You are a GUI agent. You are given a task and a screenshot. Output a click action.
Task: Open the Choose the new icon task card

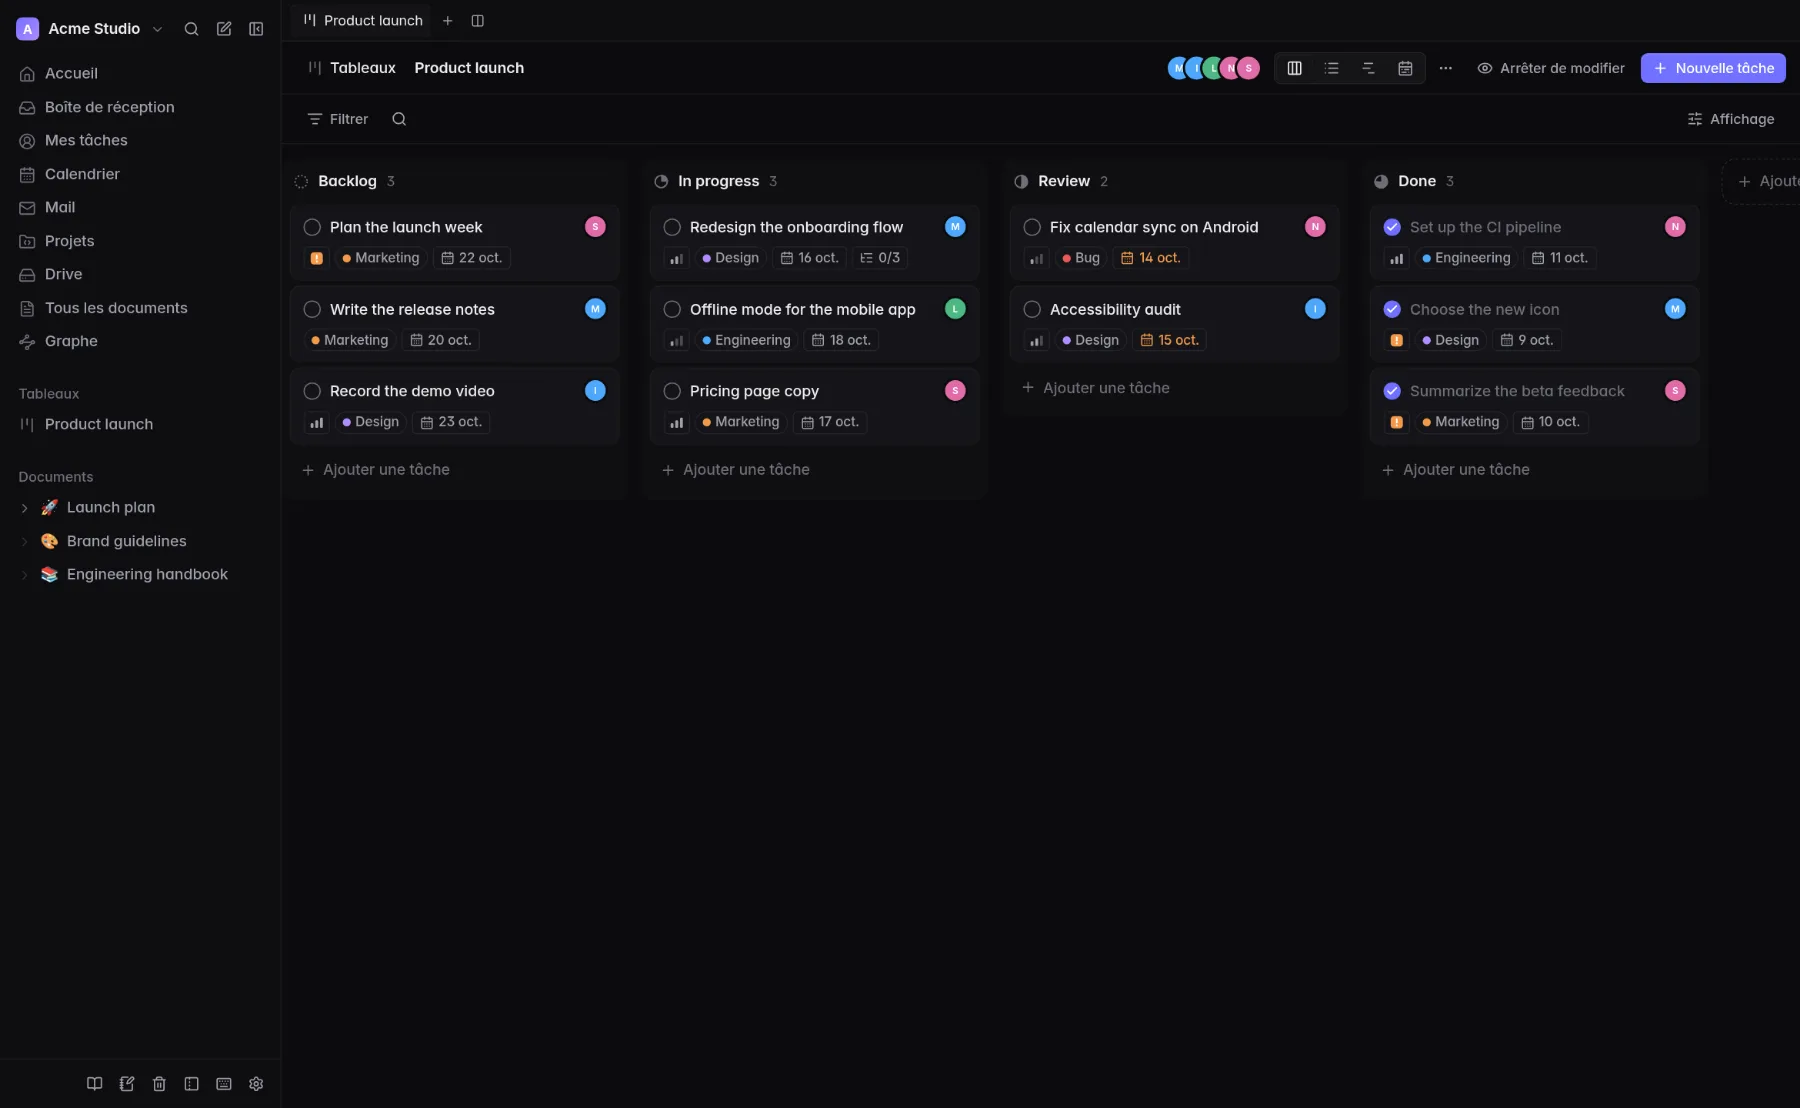[x=1534, y=324]
